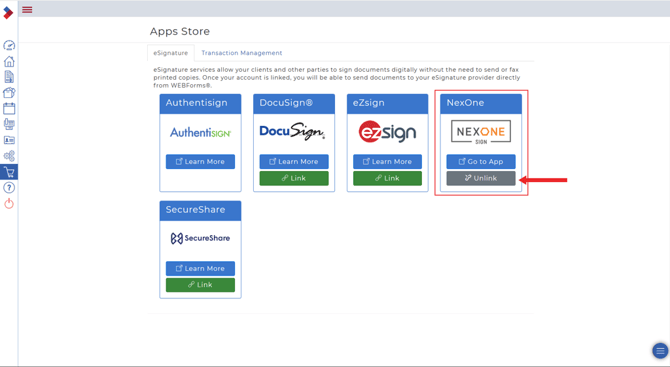
Task: Open the dashboard gauge icon in sidebar
Action: tap(9, 45)
